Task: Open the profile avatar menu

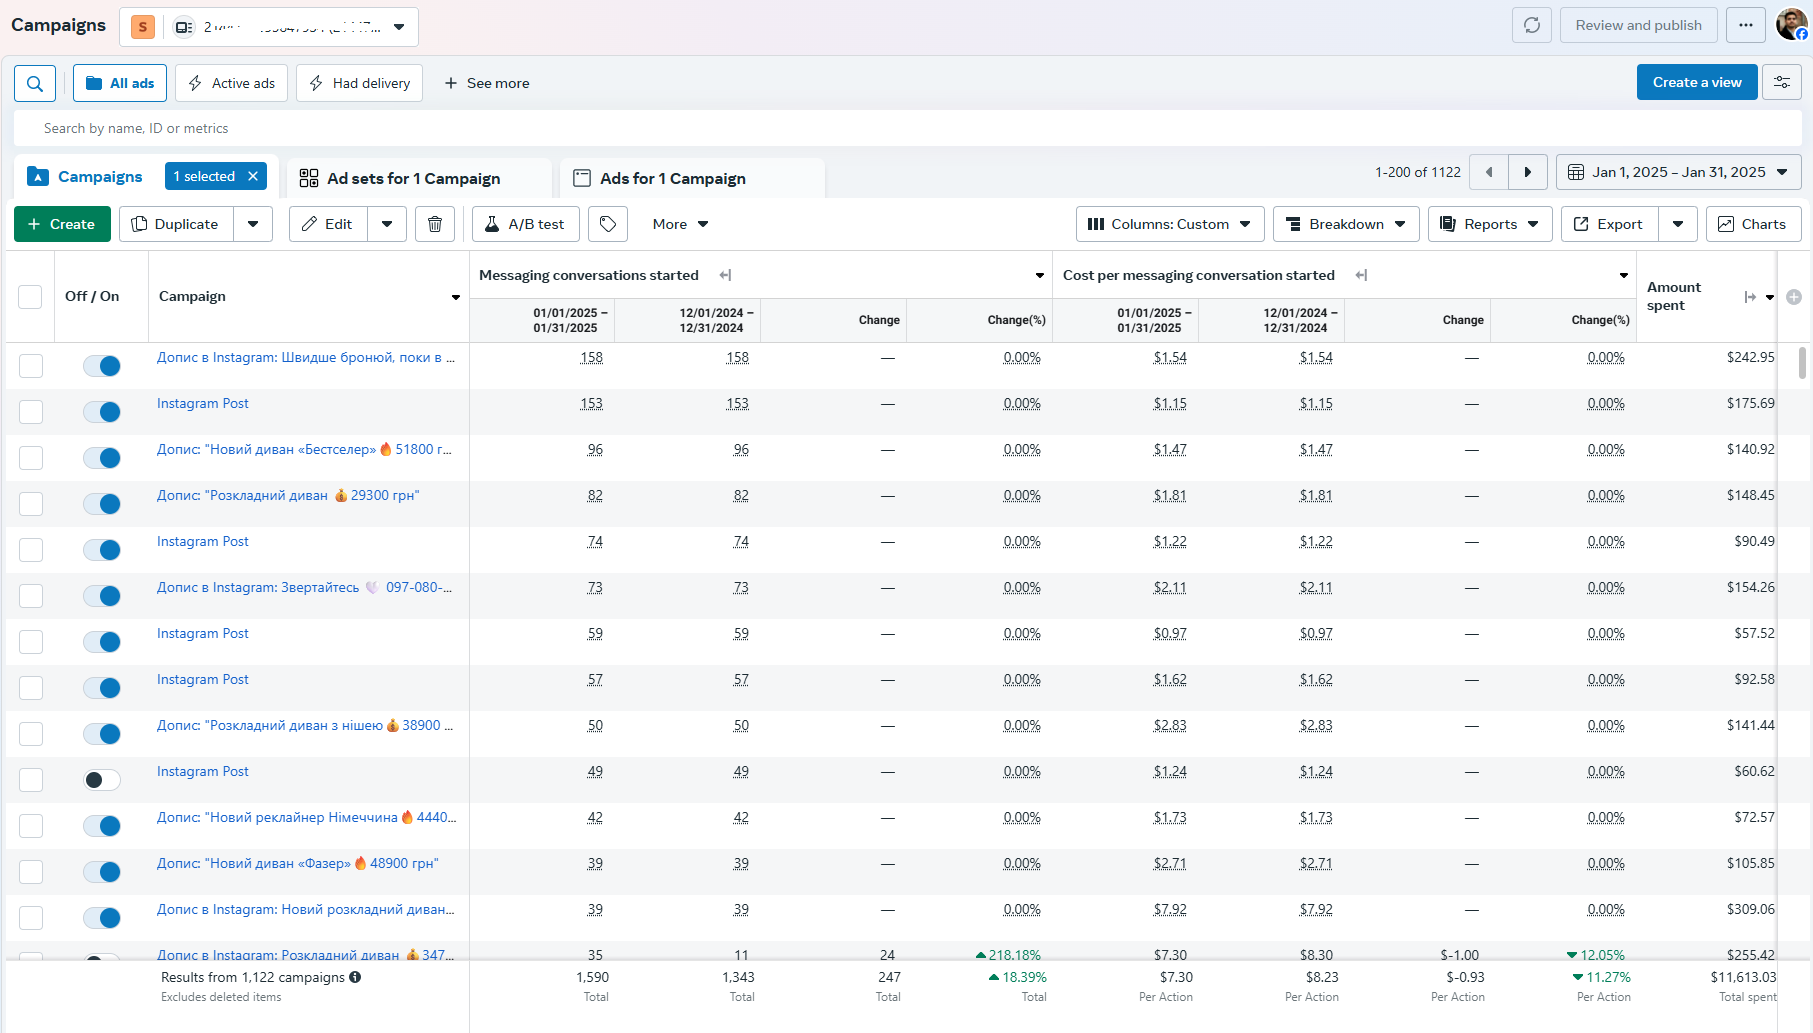Action: pos(1791,24)
